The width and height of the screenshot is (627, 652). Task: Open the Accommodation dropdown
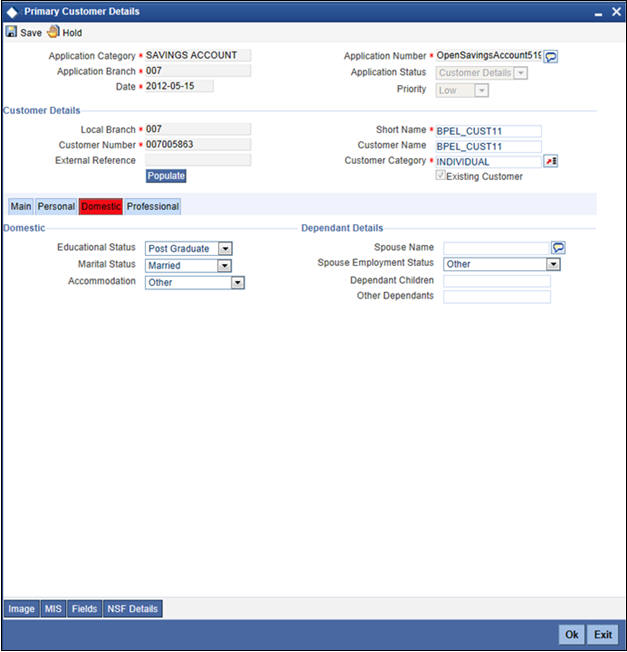pyautogui.click(x=237, y=282)
